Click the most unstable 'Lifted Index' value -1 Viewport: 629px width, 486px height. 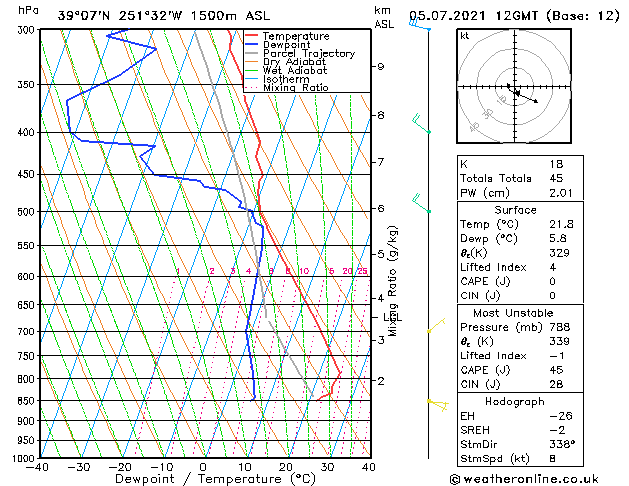pyautogui.click(x=557, y=356)
